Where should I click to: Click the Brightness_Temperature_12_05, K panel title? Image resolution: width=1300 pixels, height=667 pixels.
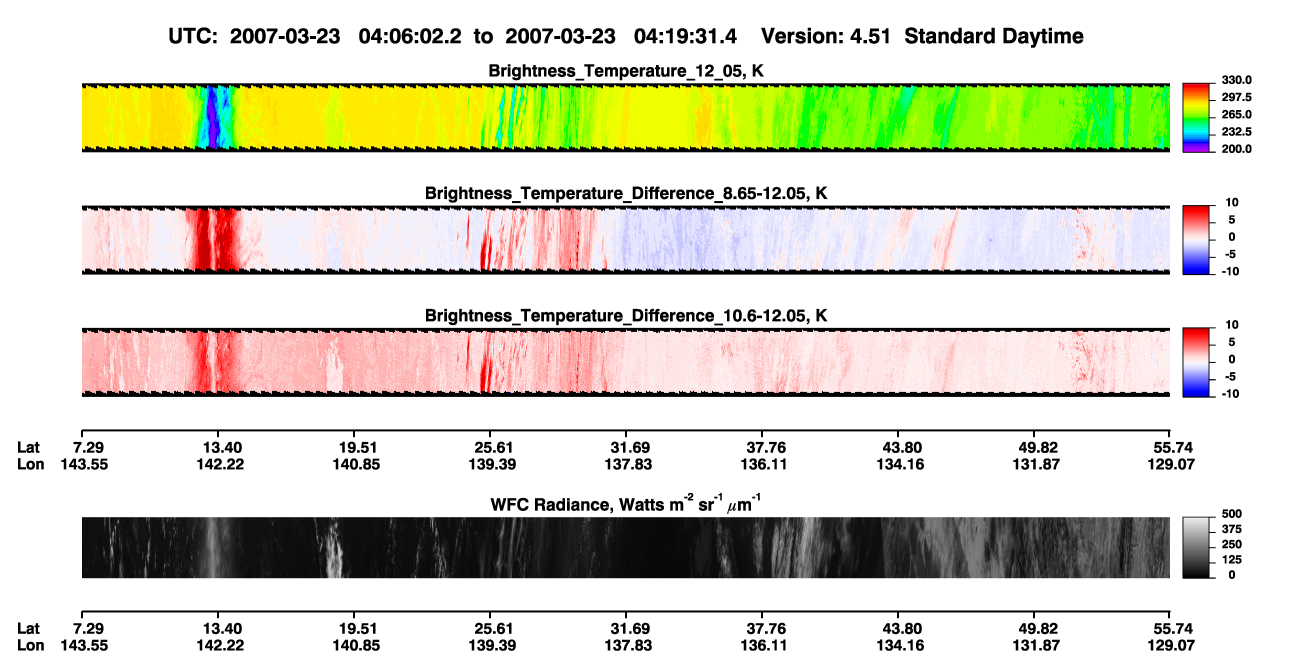626,71
